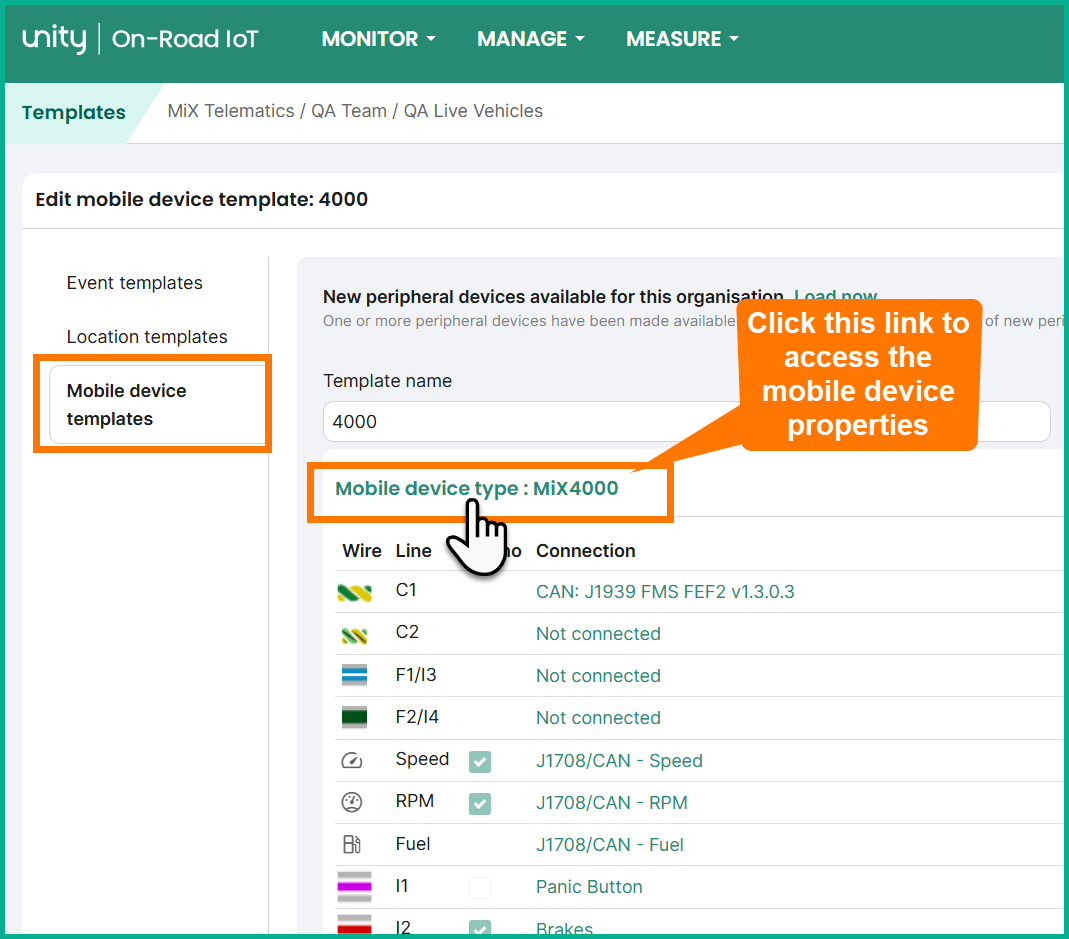Open the CAN: J1939 FMS connection link

[x=665, y=592]
